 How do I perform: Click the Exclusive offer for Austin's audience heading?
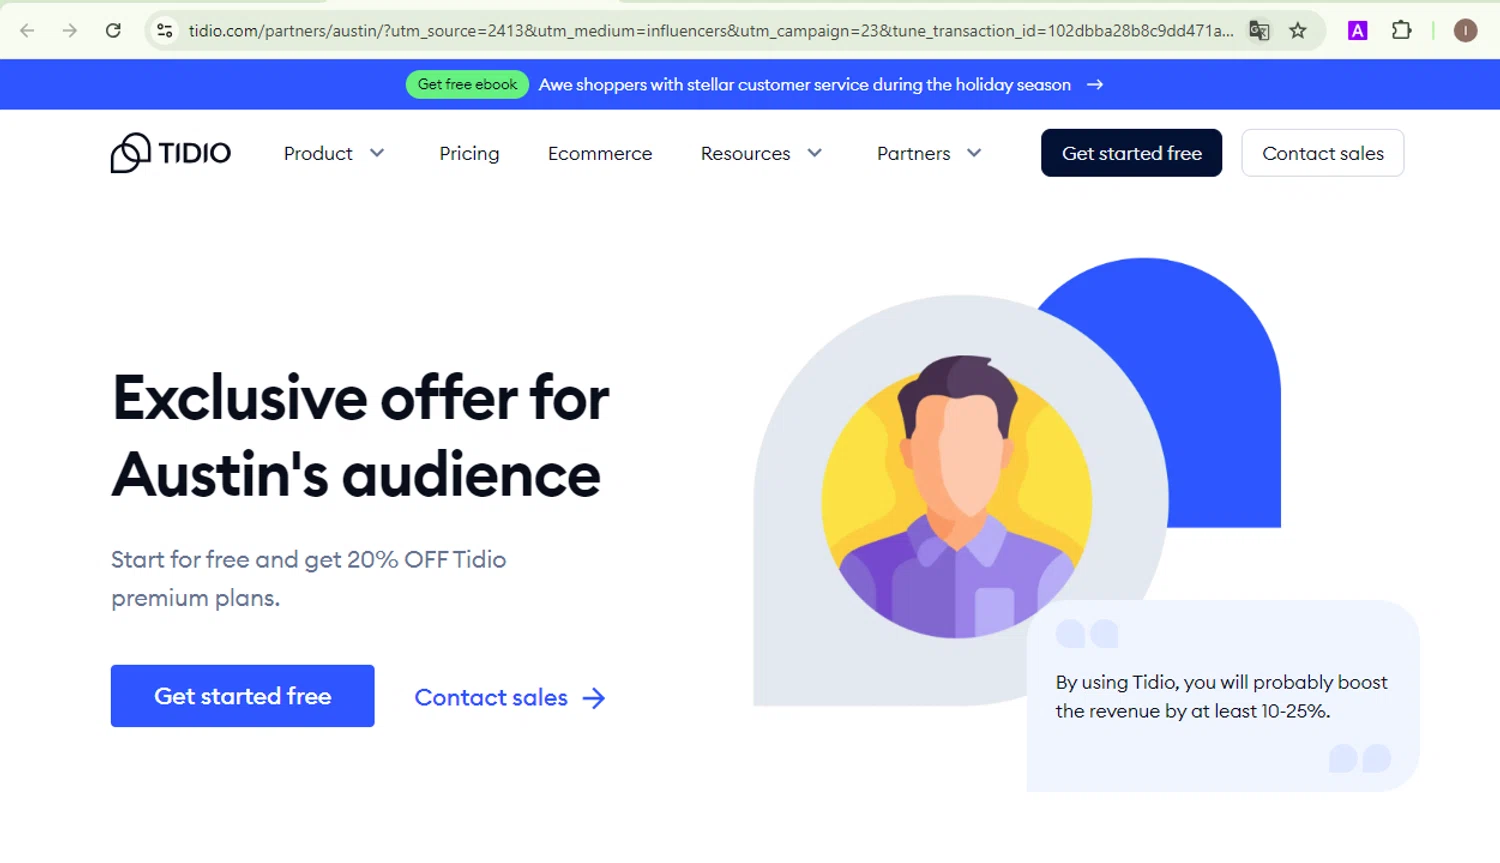360,436
